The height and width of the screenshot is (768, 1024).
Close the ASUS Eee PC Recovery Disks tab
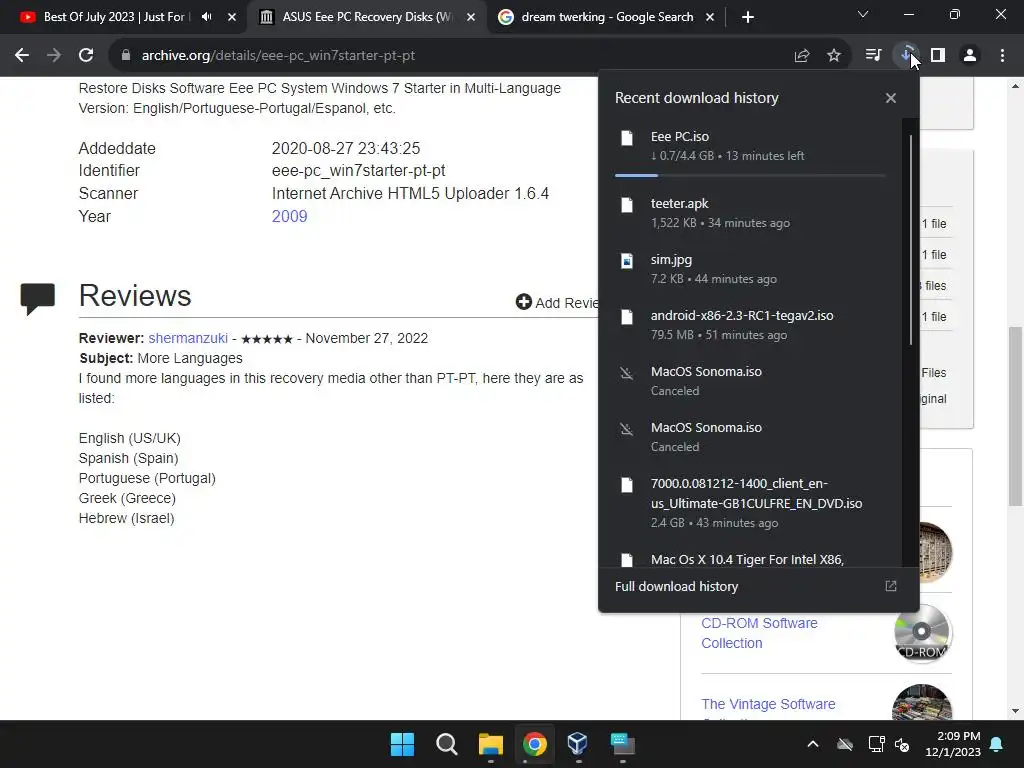(x=471, y=17)
